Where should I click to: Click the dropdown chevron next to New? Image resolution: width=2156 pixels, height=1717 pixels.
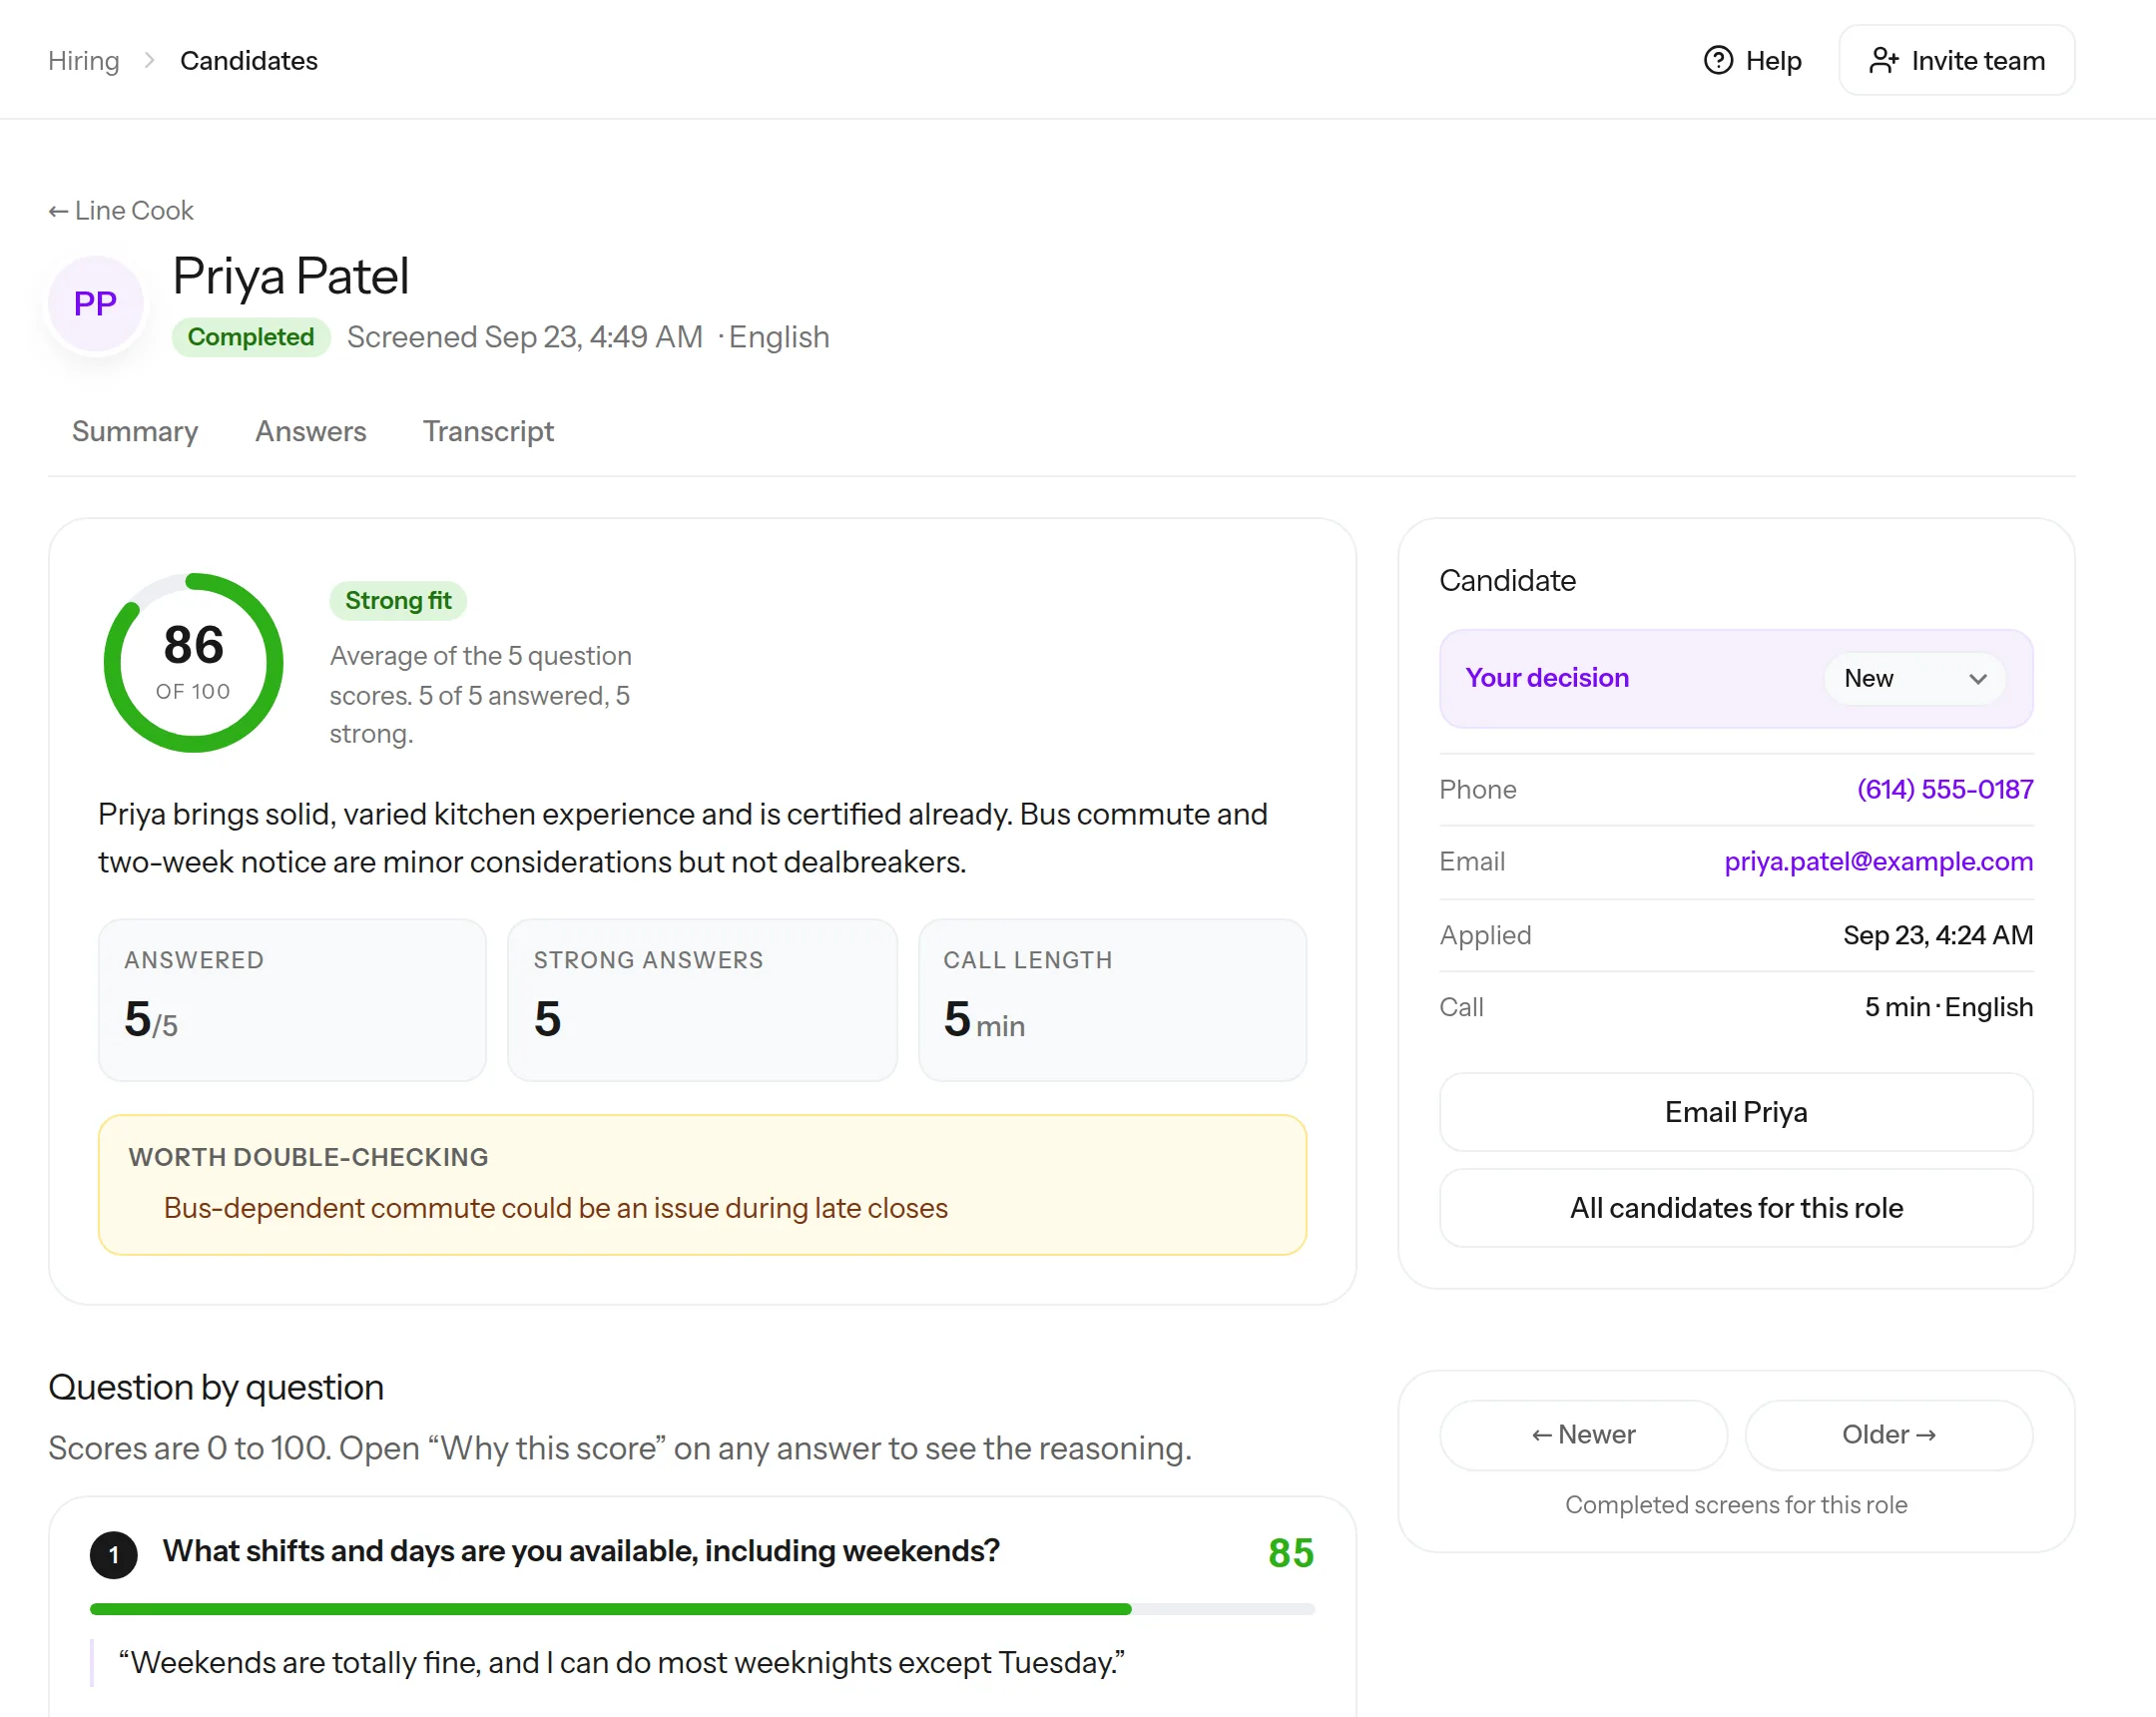(1977, 678)
